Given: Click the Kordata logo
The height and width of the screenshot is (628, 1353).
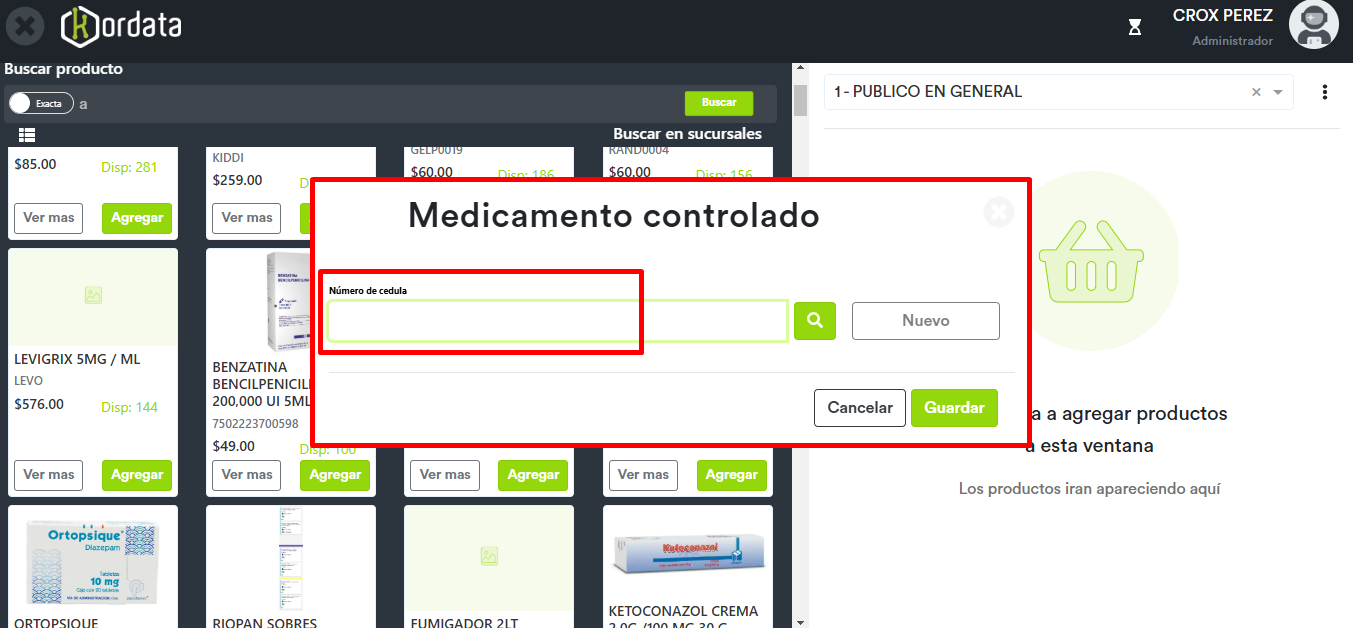Looking at the screenshot, I should pos(121,26).
